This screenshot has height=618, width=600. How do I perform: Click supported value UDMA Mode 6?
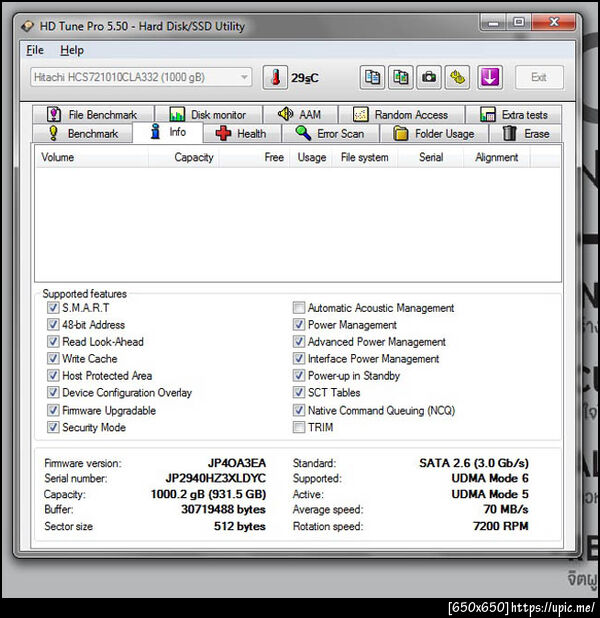click(x=490, y=478)
